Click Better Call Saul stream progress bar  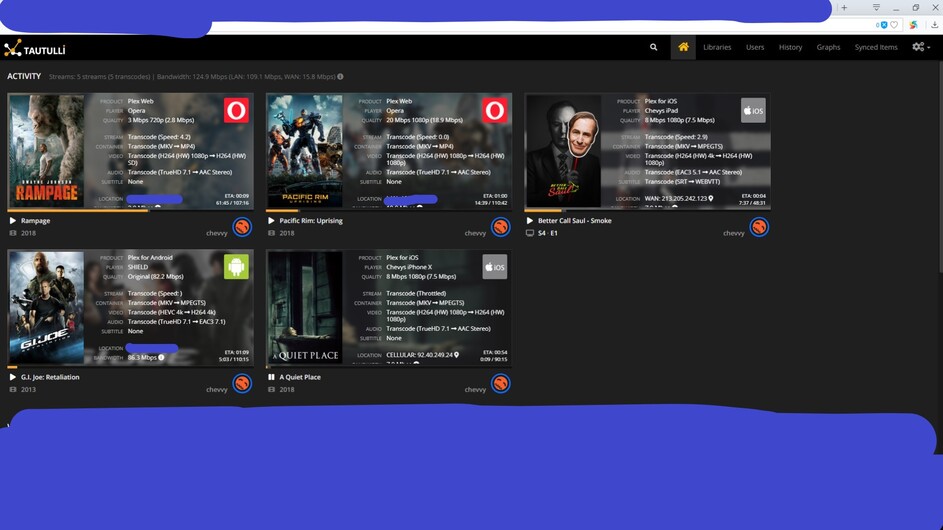[648, 211]
